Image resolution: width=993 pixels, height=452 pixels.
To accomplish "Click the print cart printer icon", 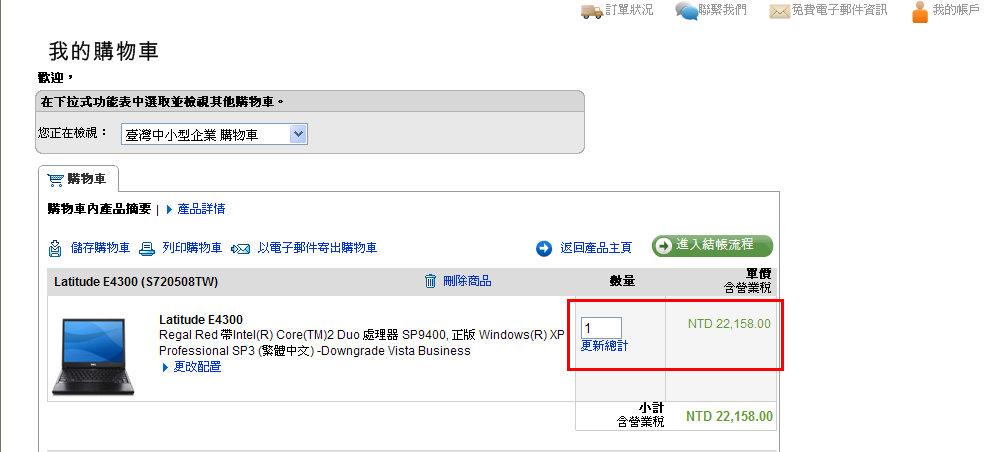I will (147, 248).
